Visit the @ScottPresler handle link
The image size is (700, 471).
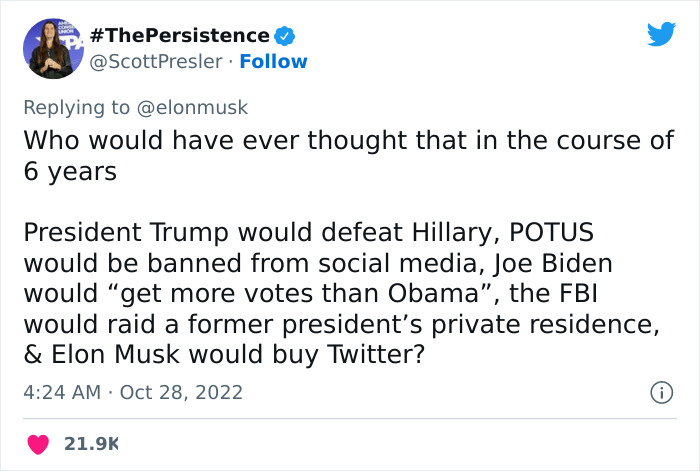[x=153, y=62]
